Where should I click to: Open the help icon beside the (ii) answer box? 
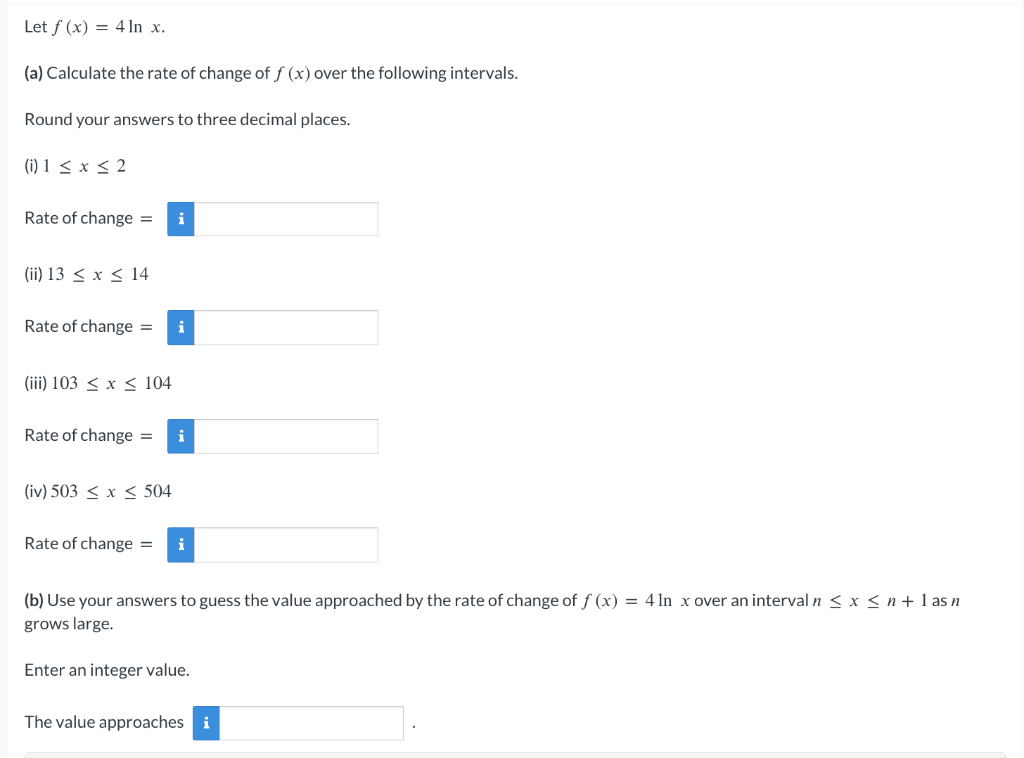180,327
